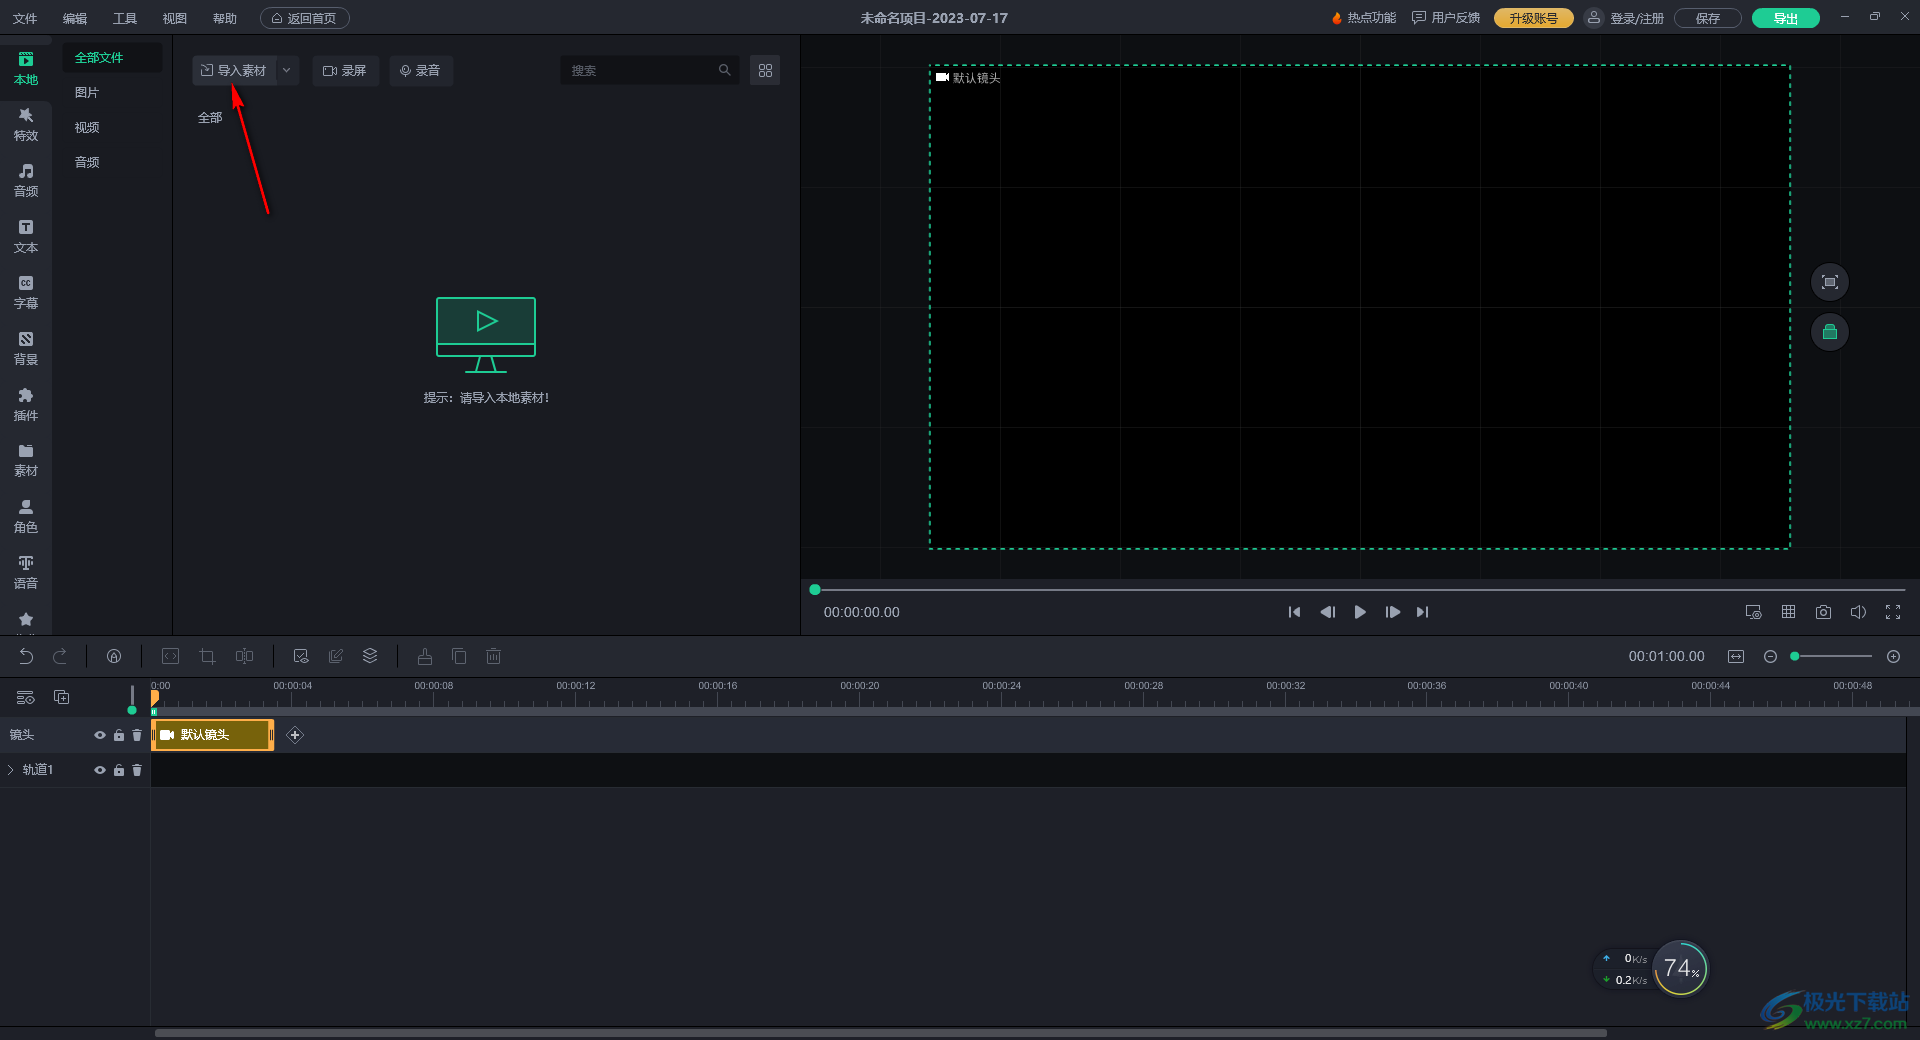Expand the 轨道1 track chevron

[11, 770]
